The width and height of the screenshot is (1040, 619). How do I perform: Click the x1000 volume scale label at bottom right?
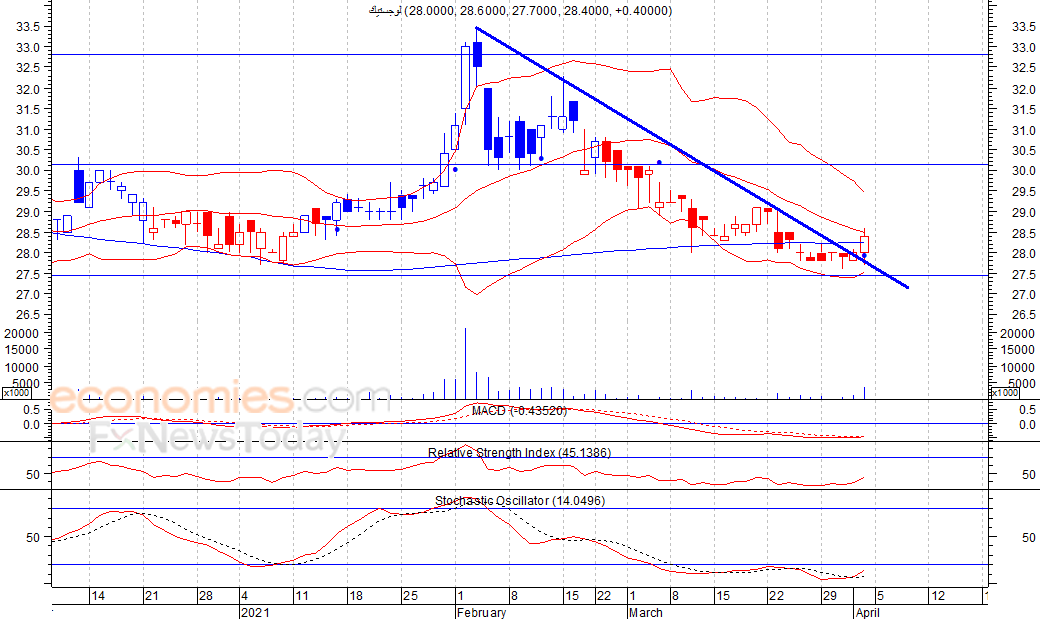tap(1006, 394)
